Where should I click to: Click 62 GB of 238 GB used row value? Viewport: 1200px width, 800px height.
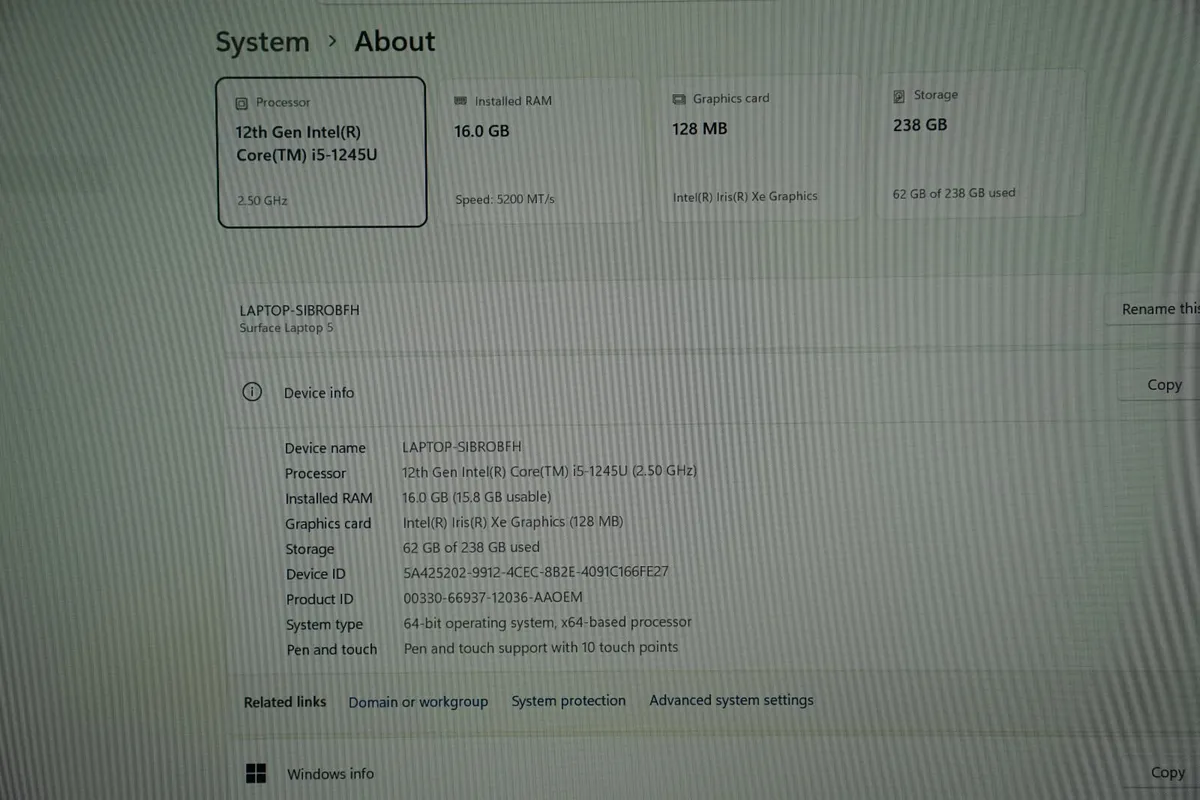[x=471, y=547]
